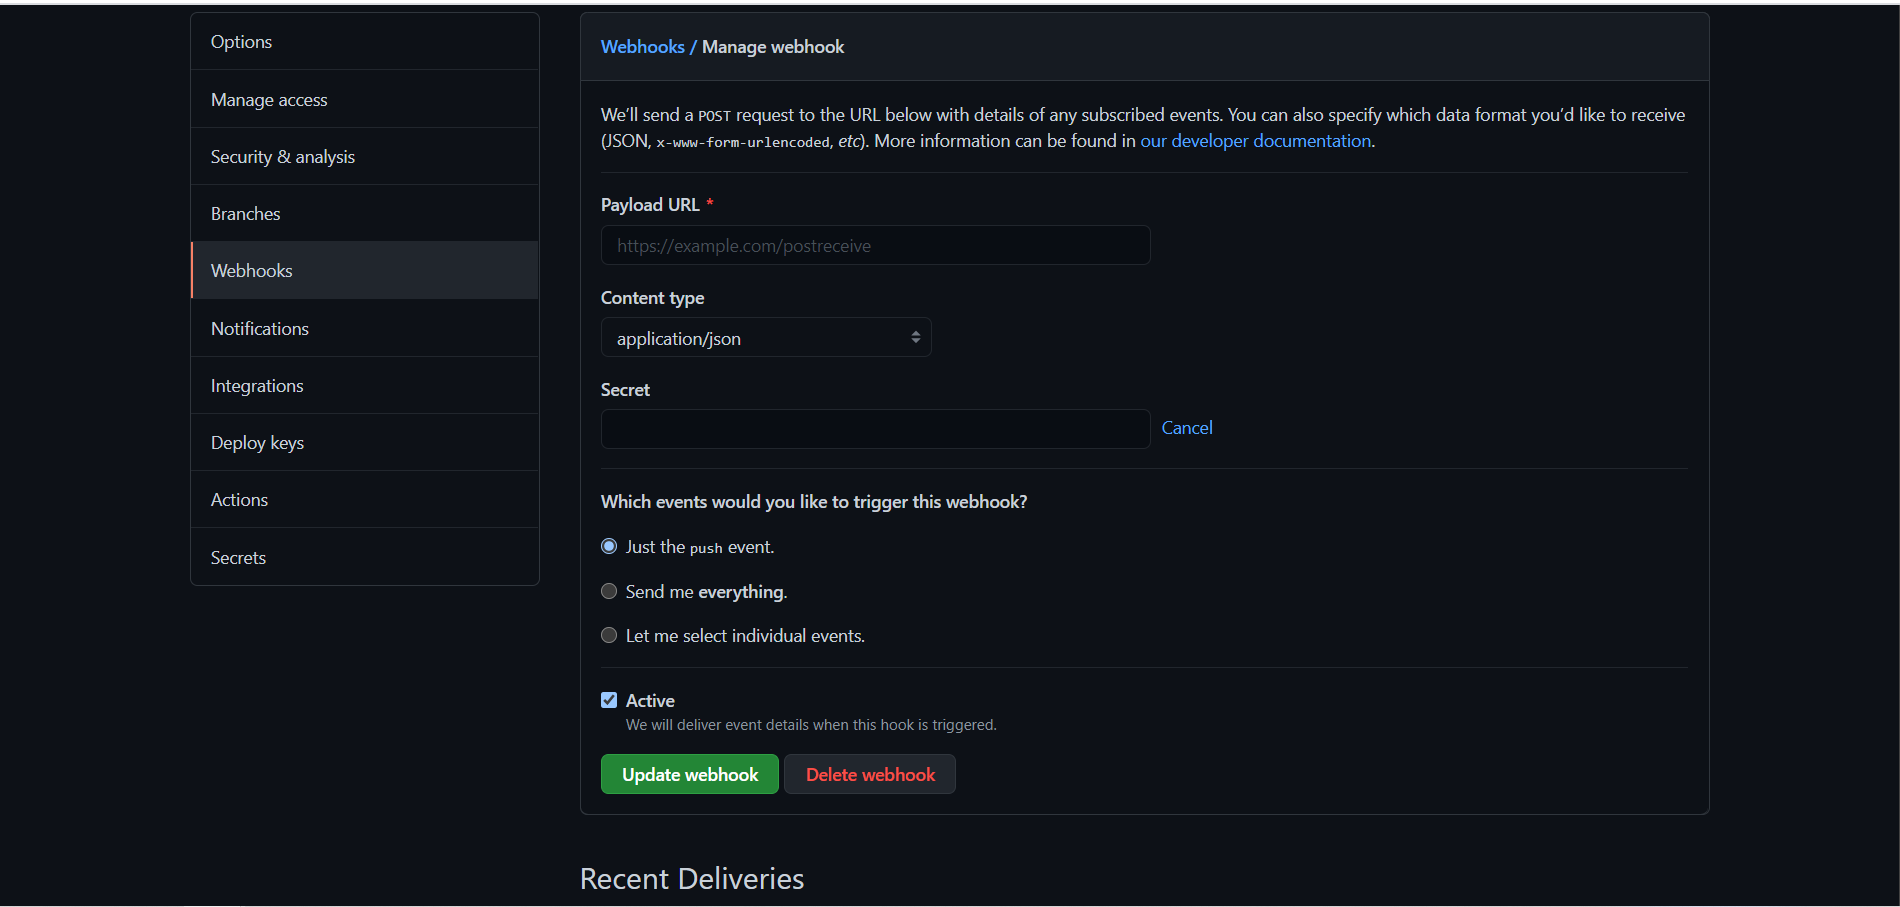Open the Deploy keys section
Image resolution: width=1900 pixels, height=907 pixels.
click(x=257, y=442)
